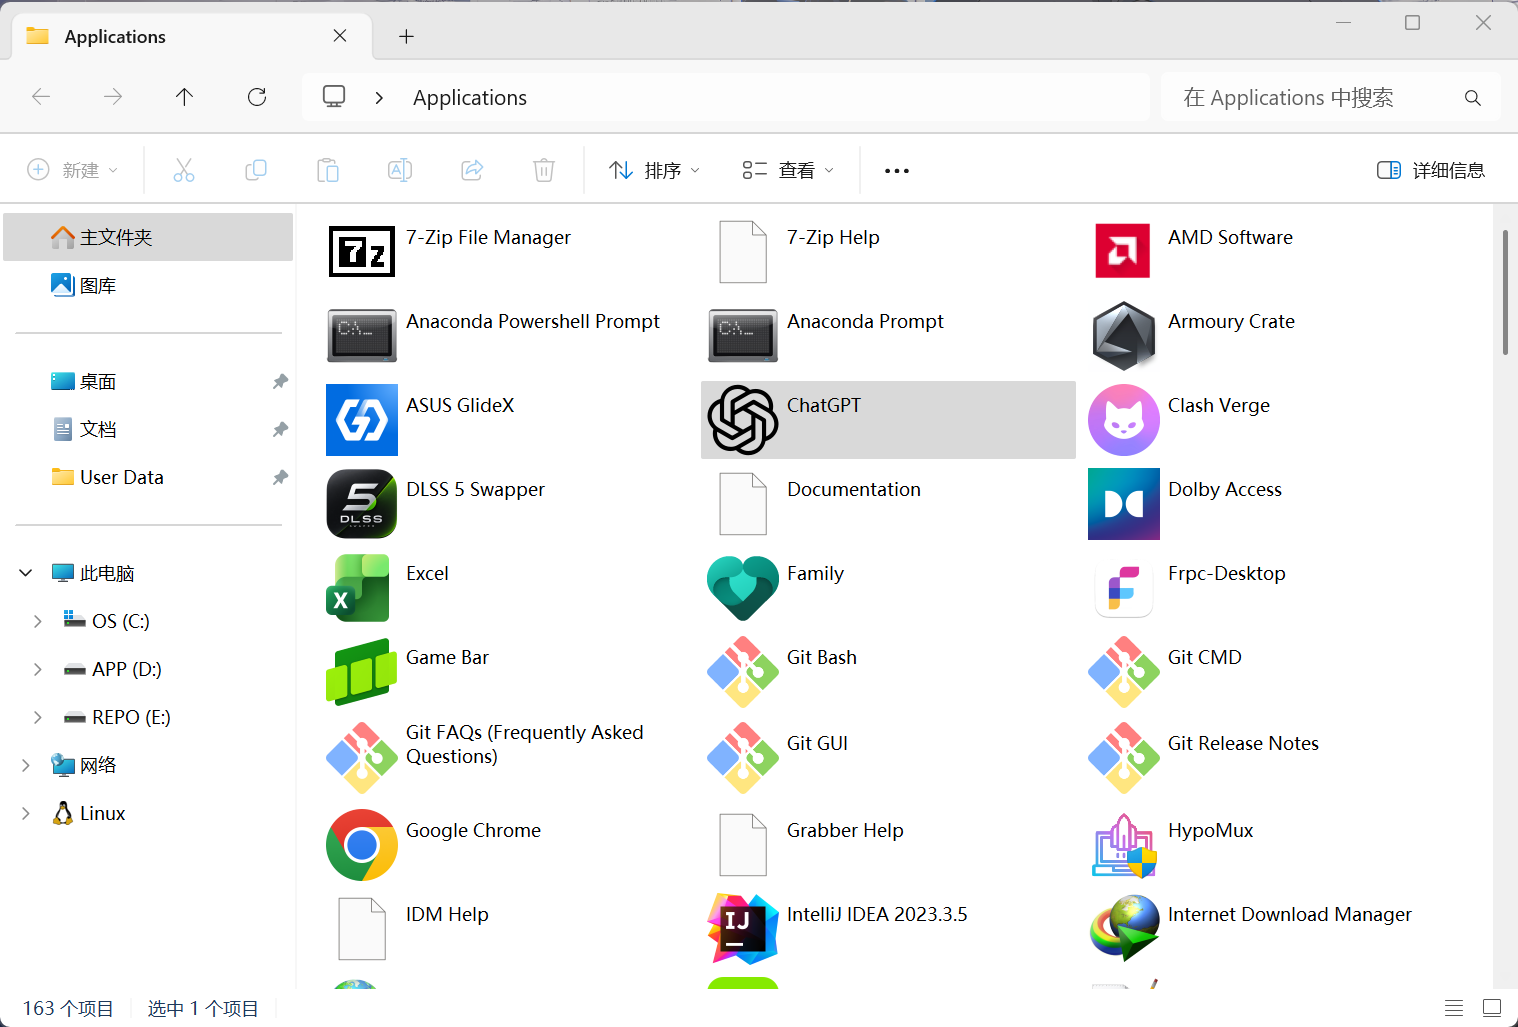Select the Armoury Crate icon
The height and width of the screenshot is (1027, 1518).
pos(1124,336)
